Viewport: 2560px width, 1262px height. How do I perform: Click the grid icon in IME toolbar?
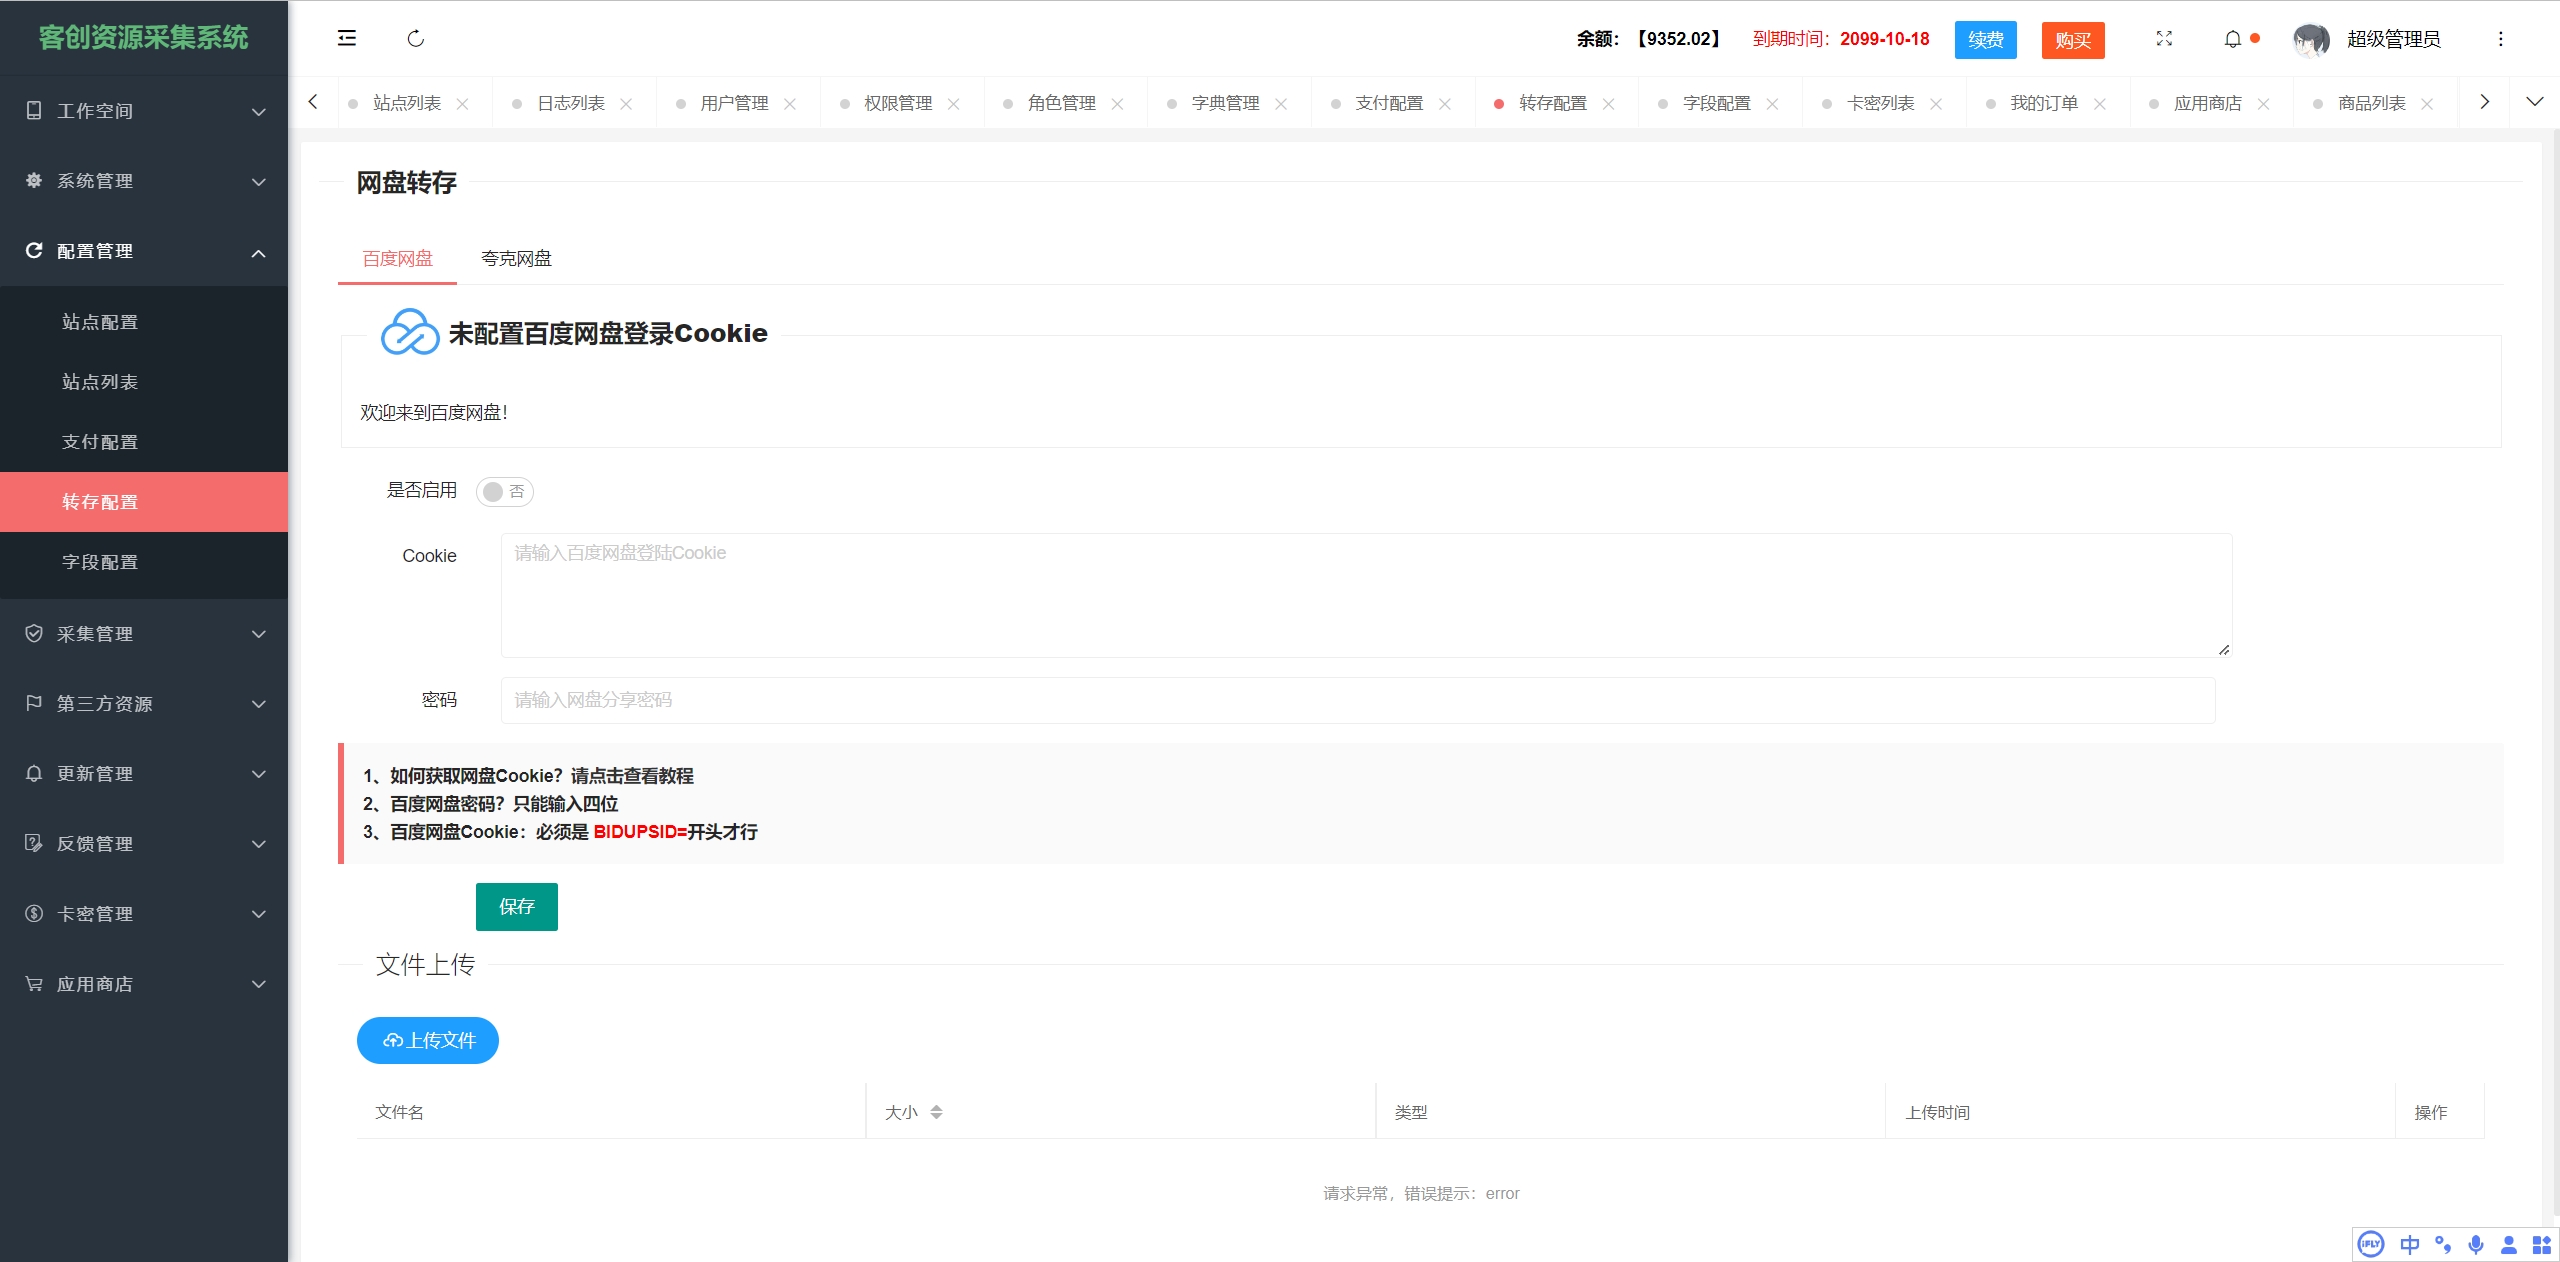[2542, 1245]
